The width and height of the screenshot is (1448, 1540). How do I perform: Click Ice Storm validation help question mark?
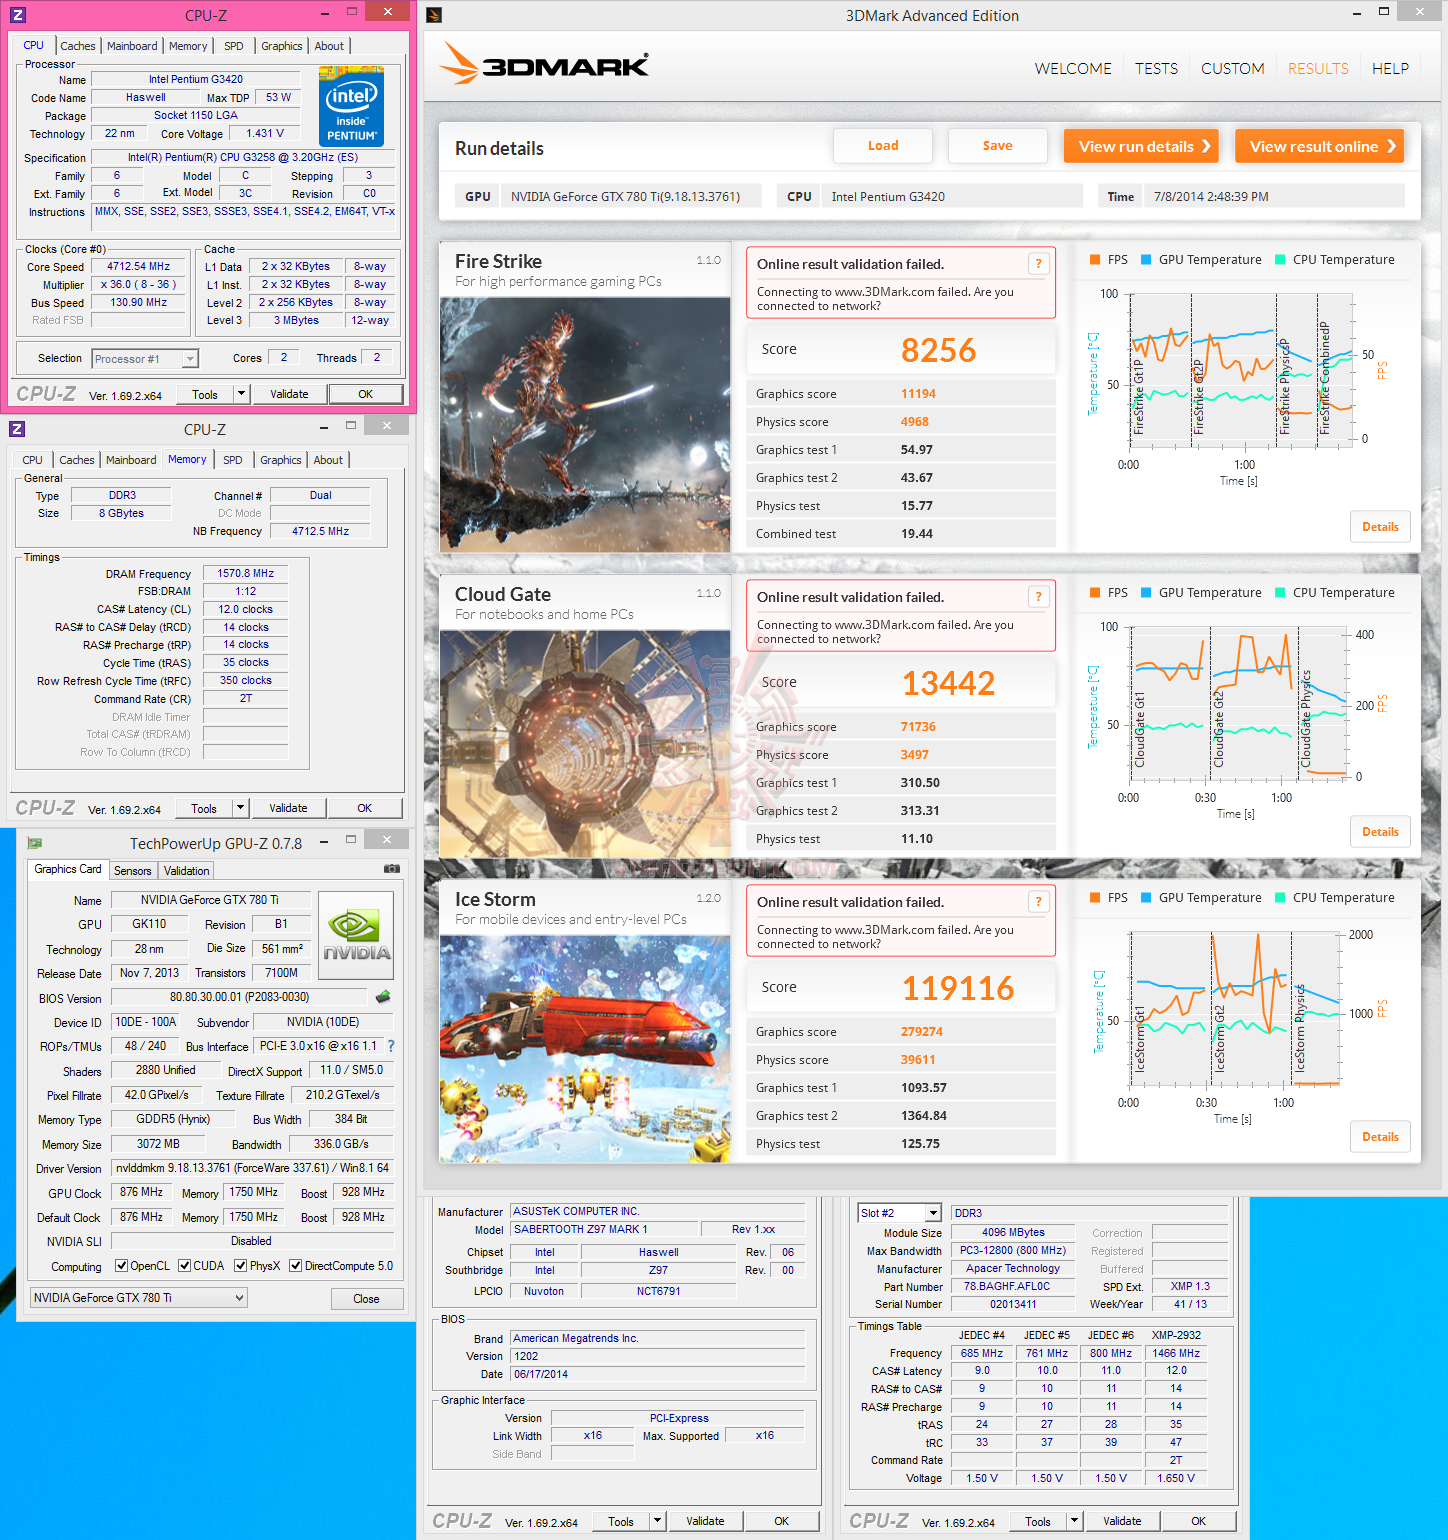pyautogui.click(x=1038, y=902)
